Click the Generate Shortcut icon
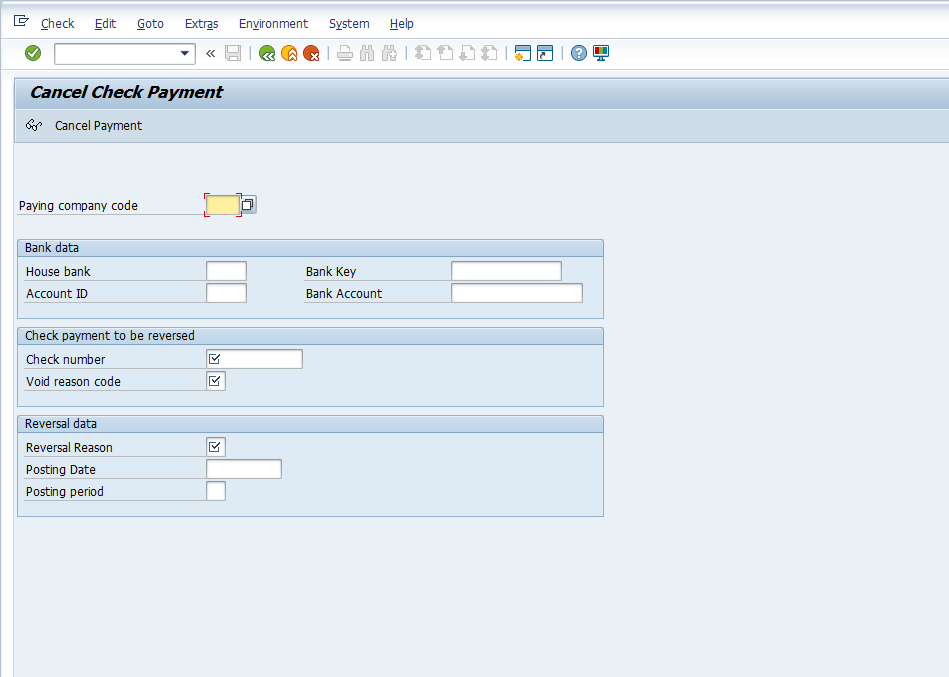 click(545, 53)
